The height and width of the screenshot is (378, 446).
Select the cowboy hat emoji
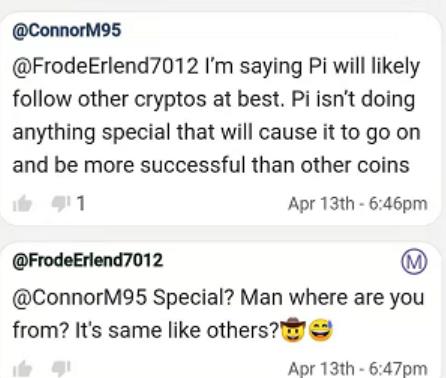pos(293,329)
